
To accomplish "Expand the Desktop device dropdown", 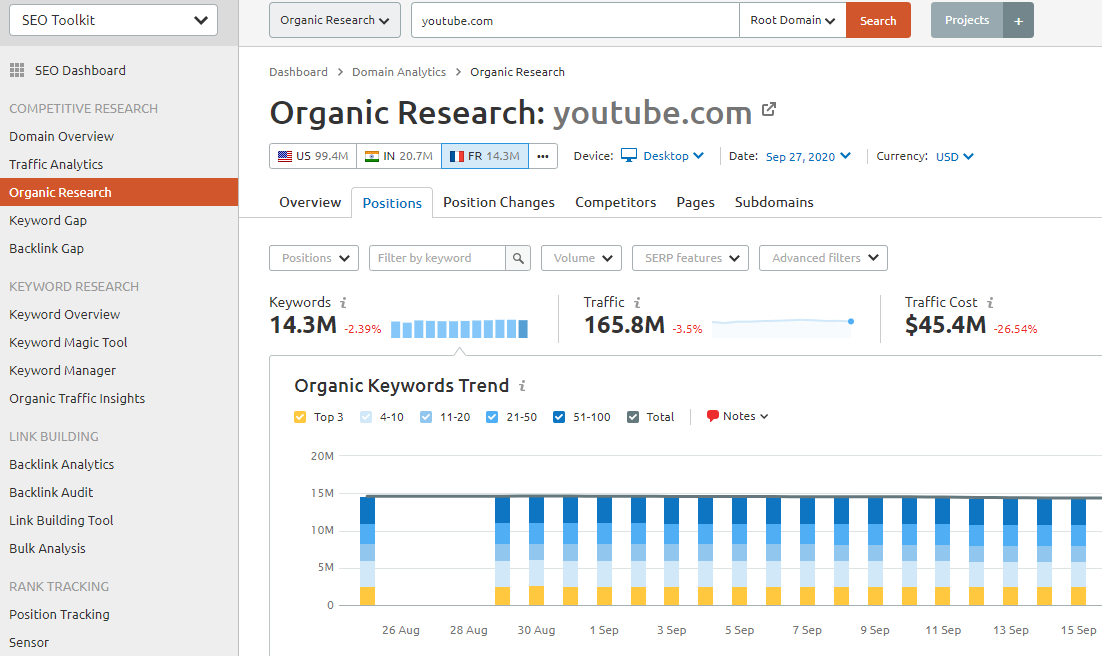I will point(673,156).
